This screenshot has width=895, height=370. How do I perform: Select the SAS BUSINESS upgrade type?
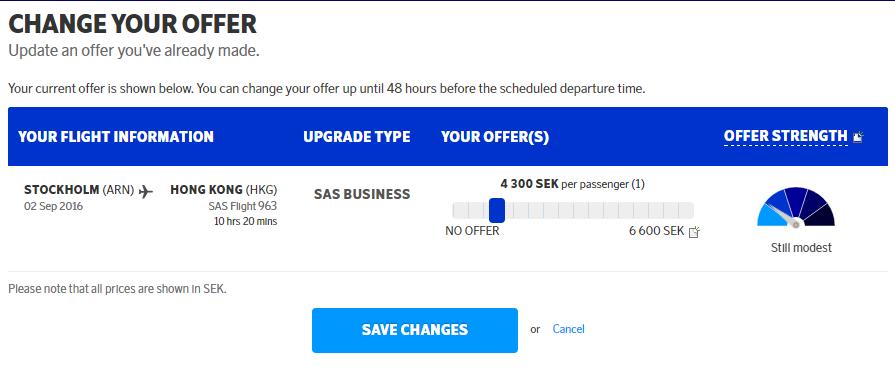pyautogui.click(x=362, y=194)
